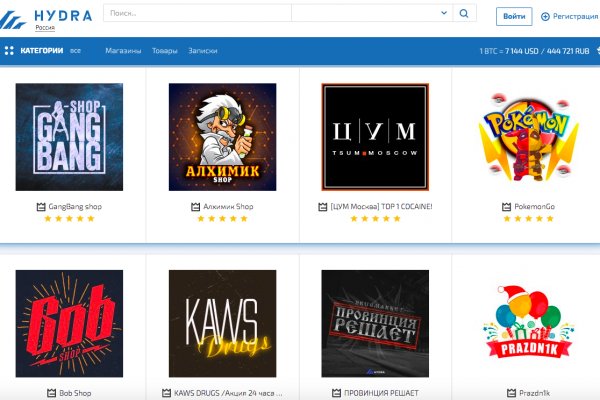The height and width of the screenshot is (400, 600).
Task: Click the Hydra logo in the header
Action: click(x=48, y=17)
